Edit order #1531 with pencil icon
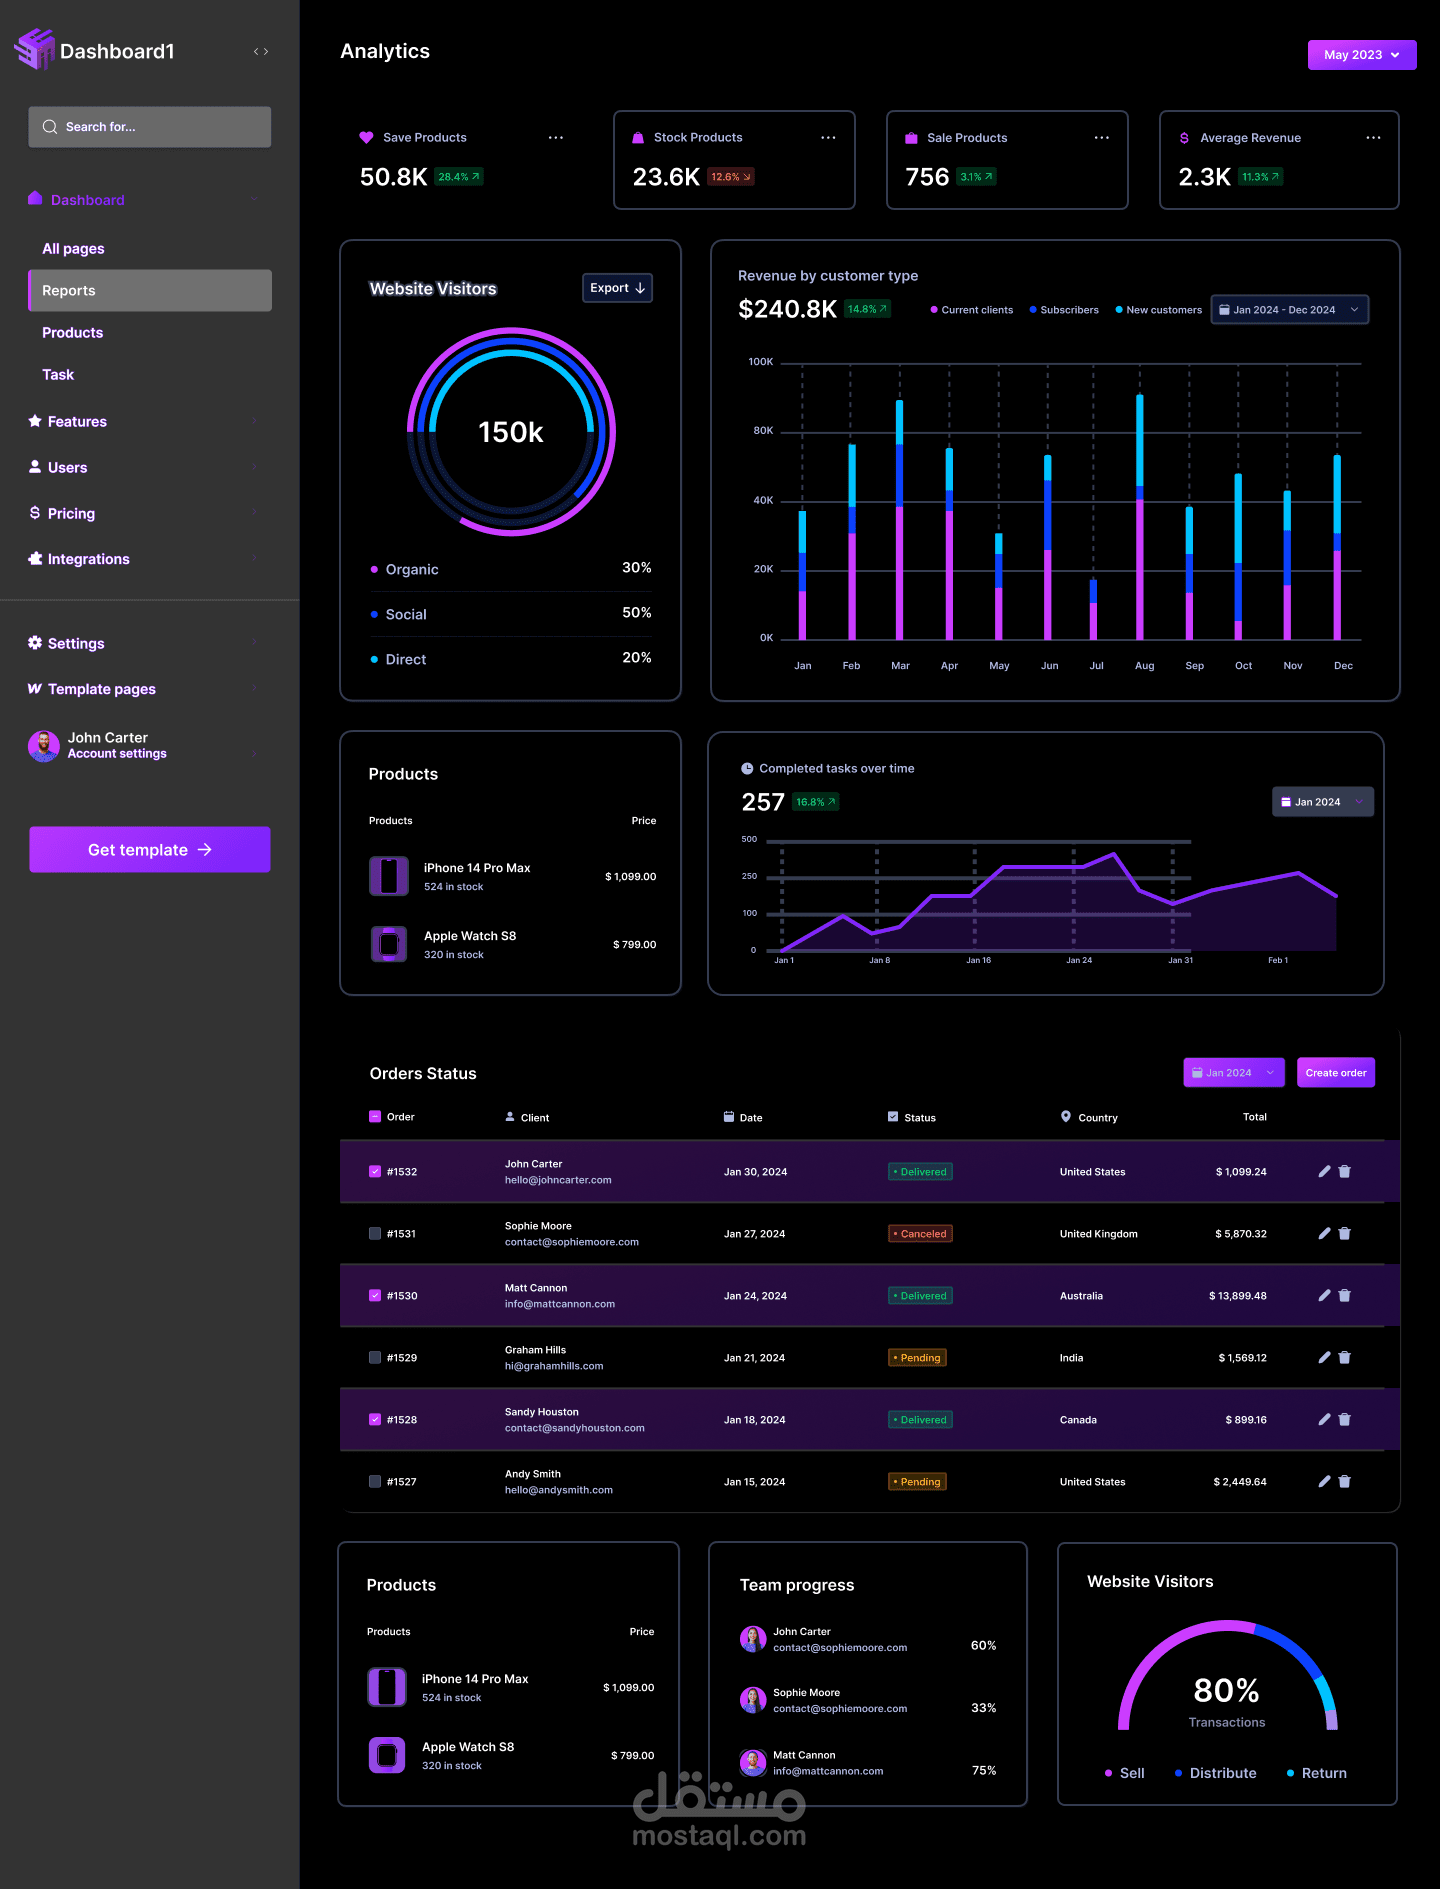The height and width of the screenshot is (1889, 1440). (1324, 1233)
